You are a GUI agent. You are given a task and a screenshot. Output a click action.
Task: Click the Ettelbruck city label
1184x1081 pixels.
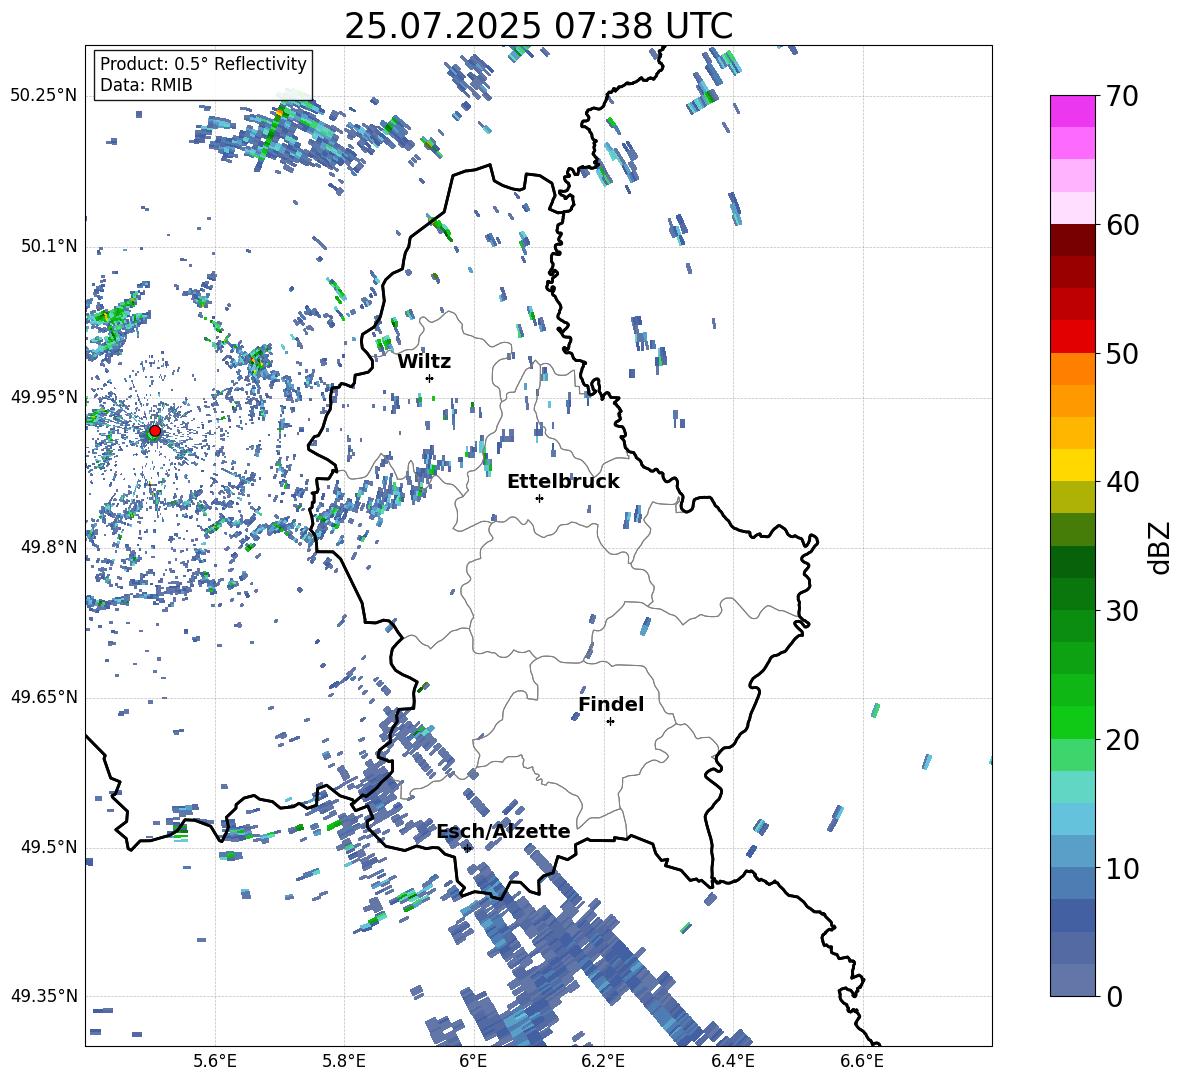point(563,482)
